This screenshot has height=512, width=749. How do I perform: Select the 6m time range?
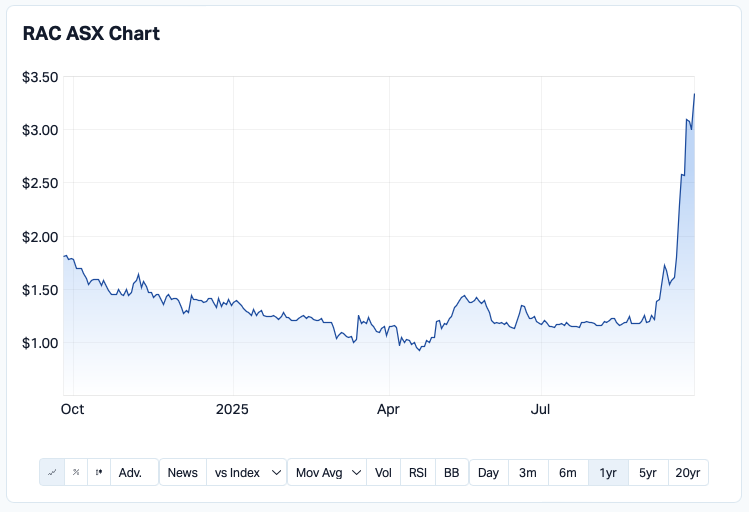click(x=568, y=473)
